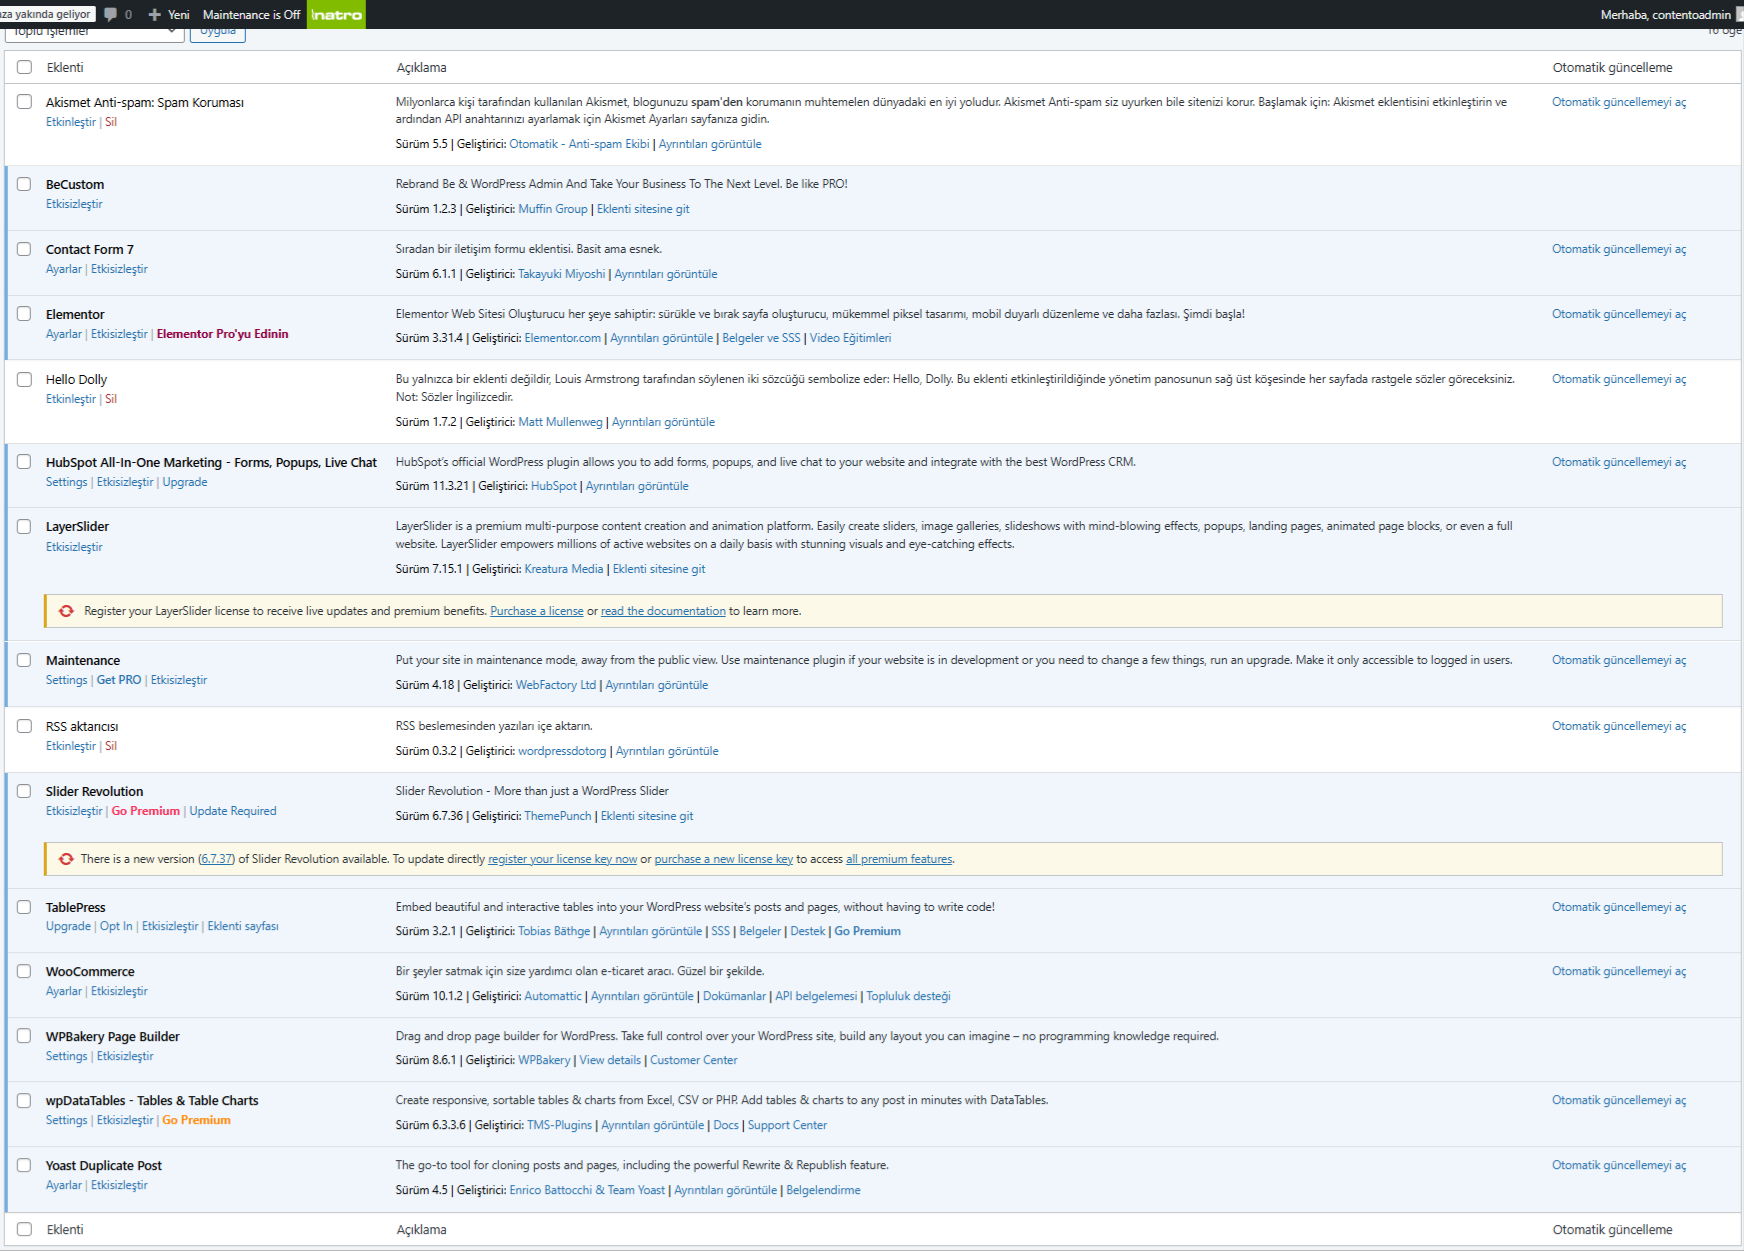Open the comments bubble icon in admin bar
1744x1251 pixels.
(x=111, y=14)
